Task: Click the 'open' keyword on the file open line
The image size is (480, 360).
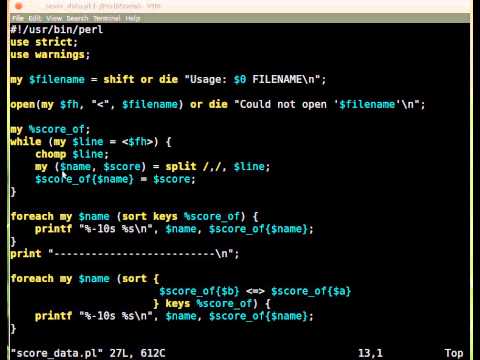Action: (x=23, y=104)
